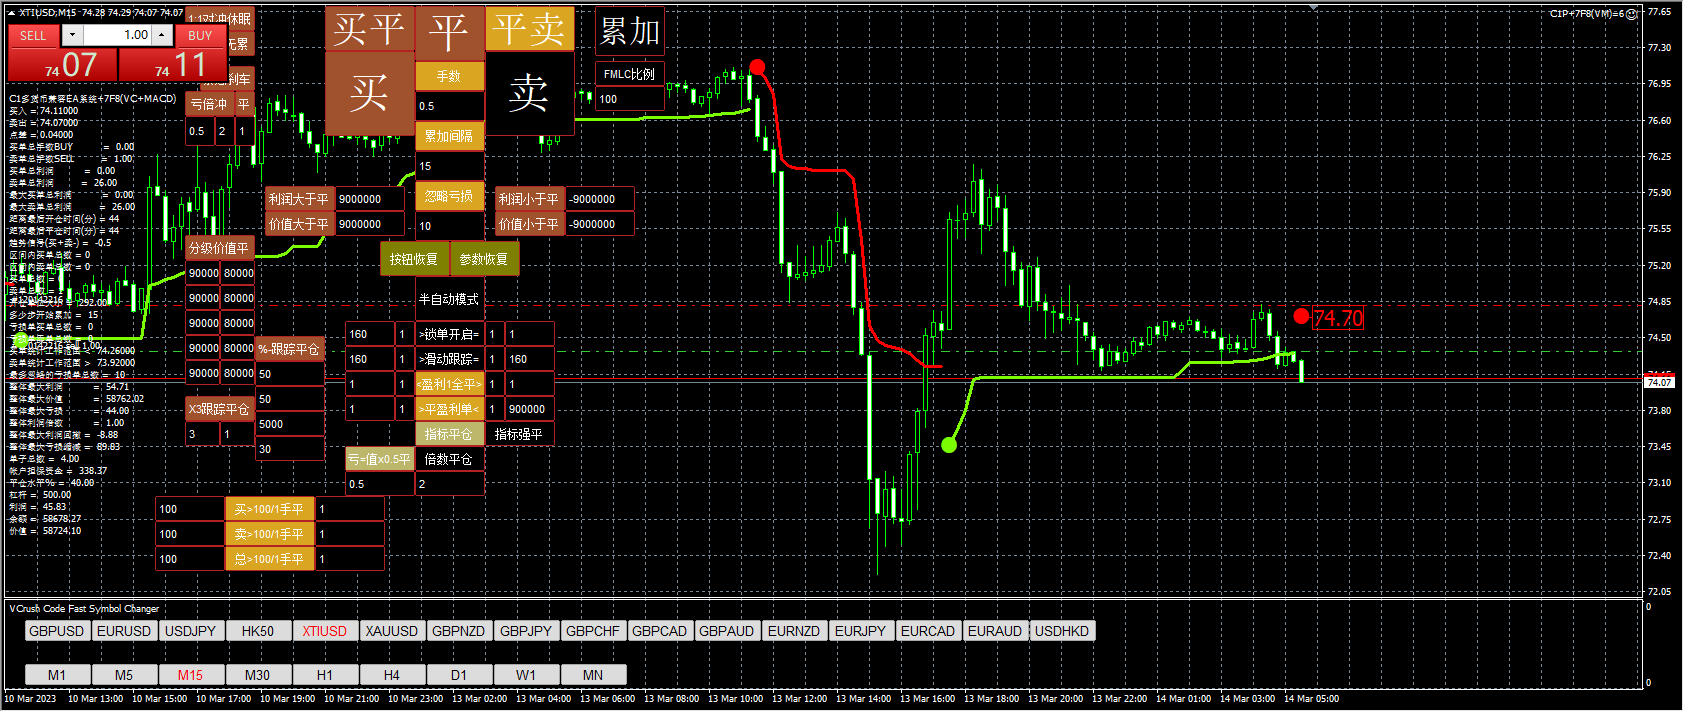Click the 指标强平 button

click(519, 434)
